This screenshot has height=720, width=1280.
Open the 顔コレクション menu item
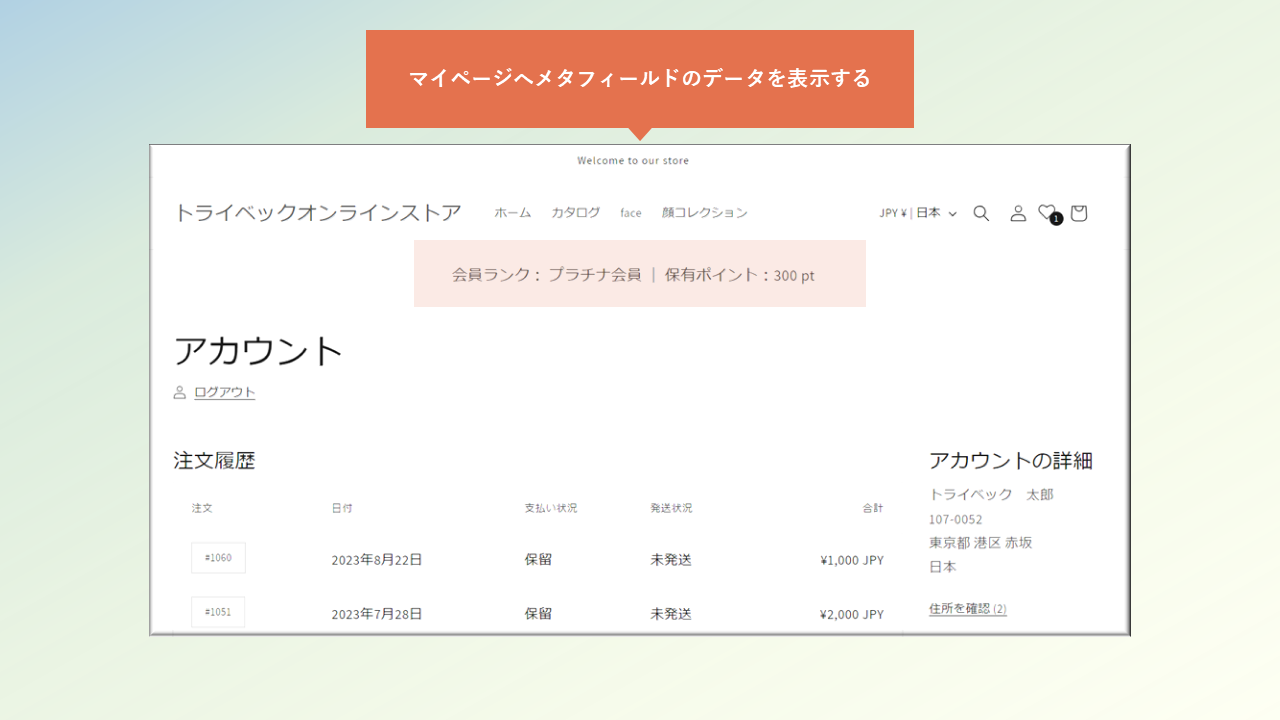pos(704,213)
